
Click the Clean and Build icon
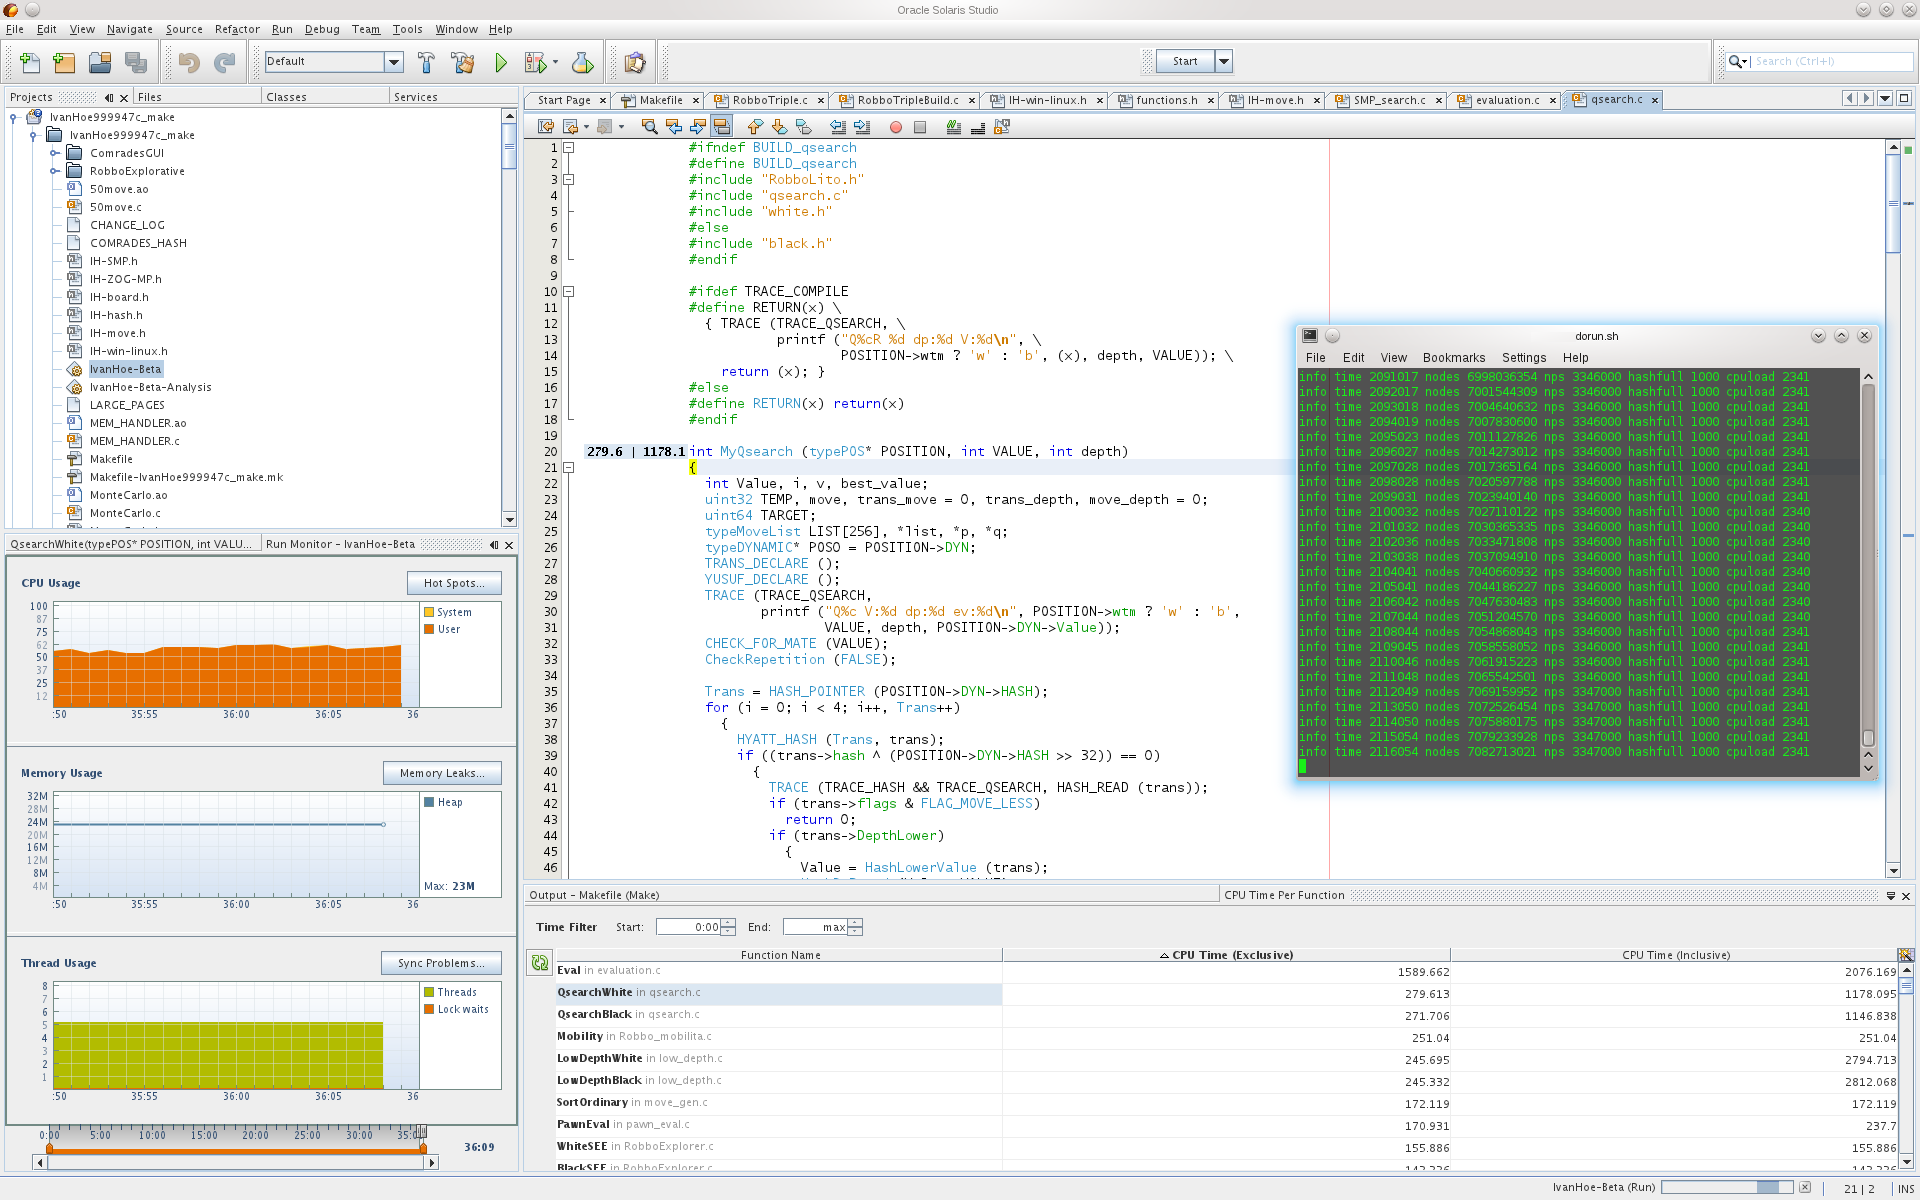463,62
